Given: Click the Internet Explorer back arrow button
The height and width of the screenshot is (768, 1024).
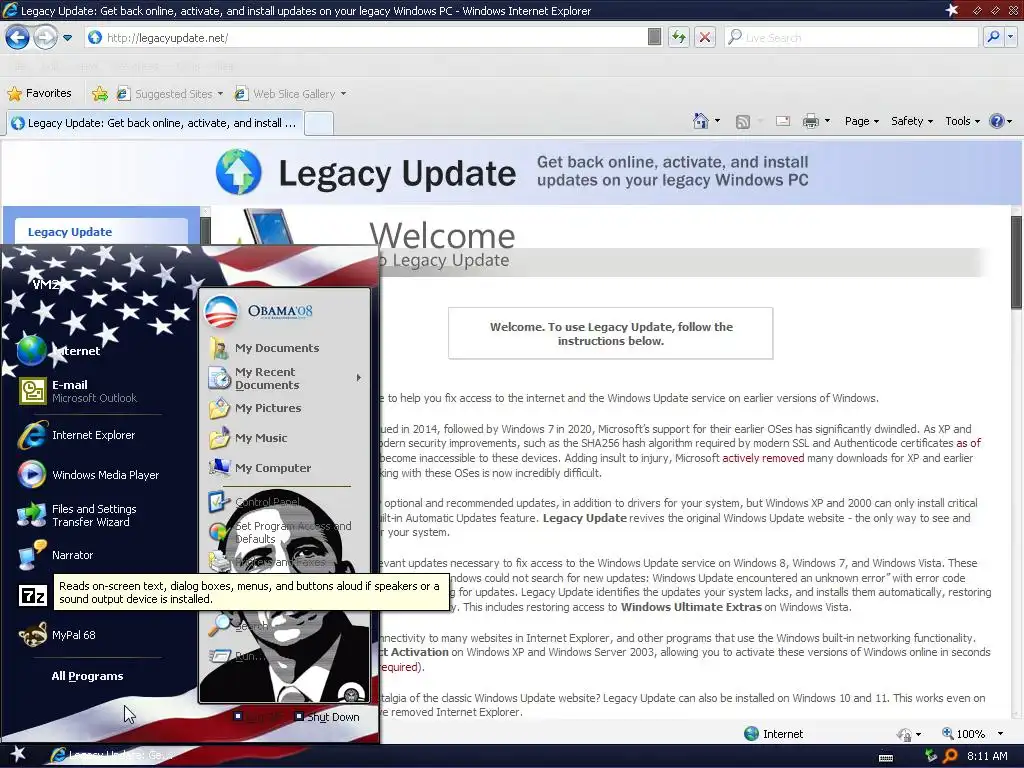Looking at the screenshot, I should (x=17, y=37).
